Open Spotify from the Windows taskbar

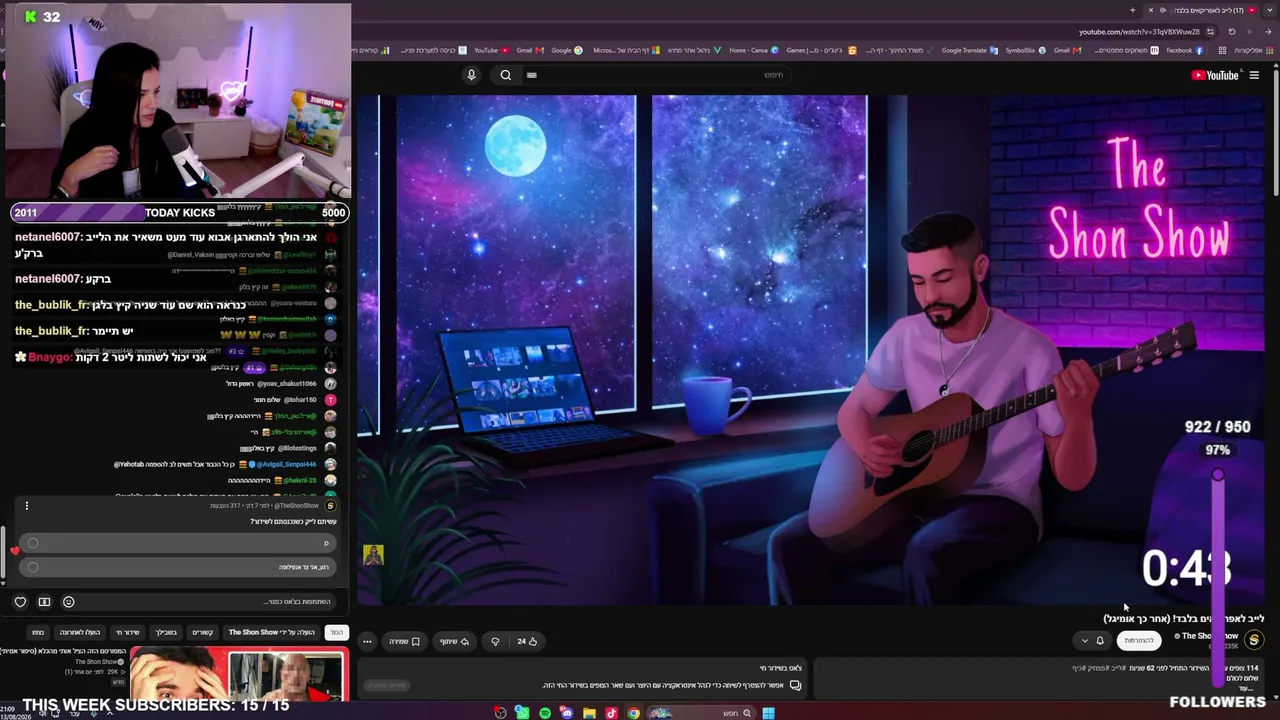tap(544, 713)
